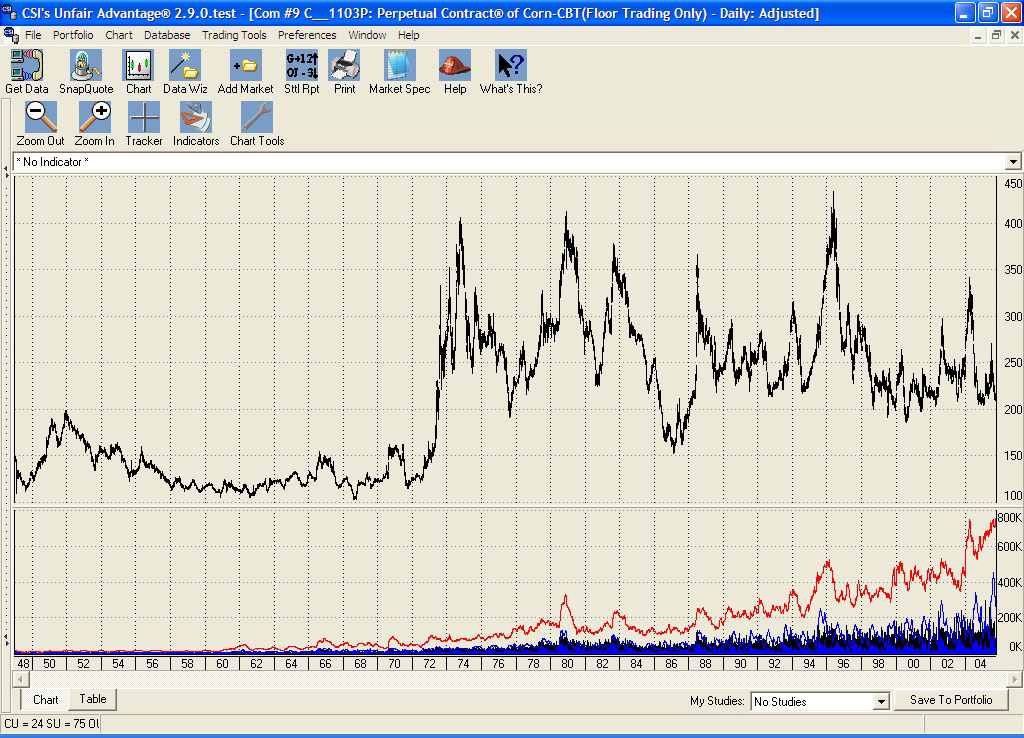Click the 800K volume axis label
Image resolution: width=1024 pixels, height=738 pixels.
pyautogui.click(x=1010, y=518)
